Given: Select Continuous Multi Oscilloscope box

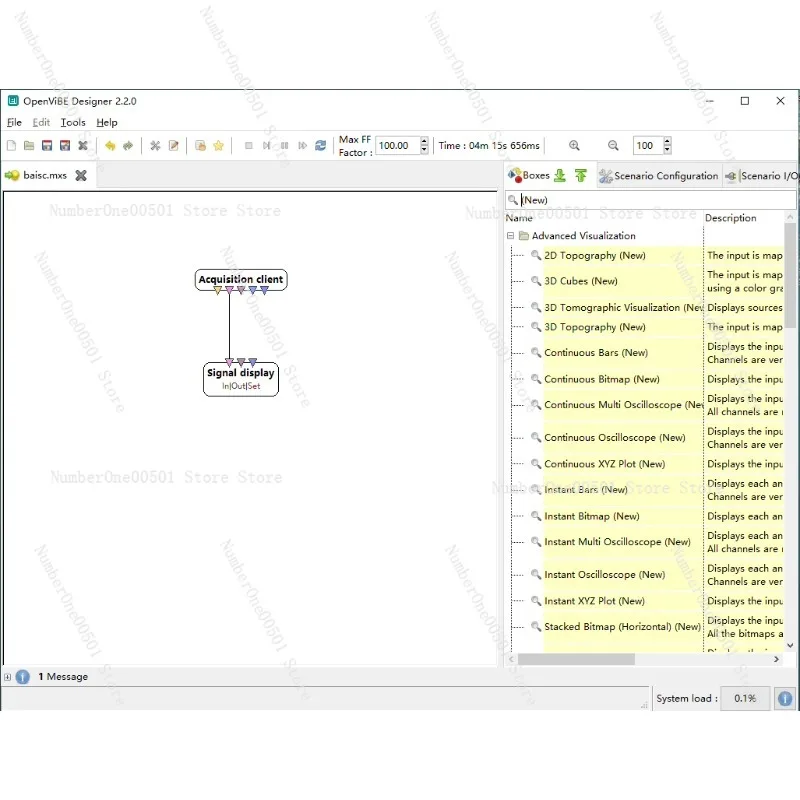Looking at the screenshot, I should (623, 405).
